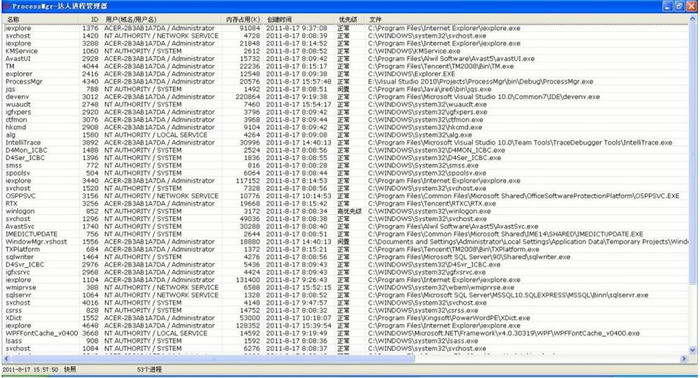Screen dimensions: 700x378
Task: Select the D4Mon_ICBC process row
Action: click(x=346, y=150)
